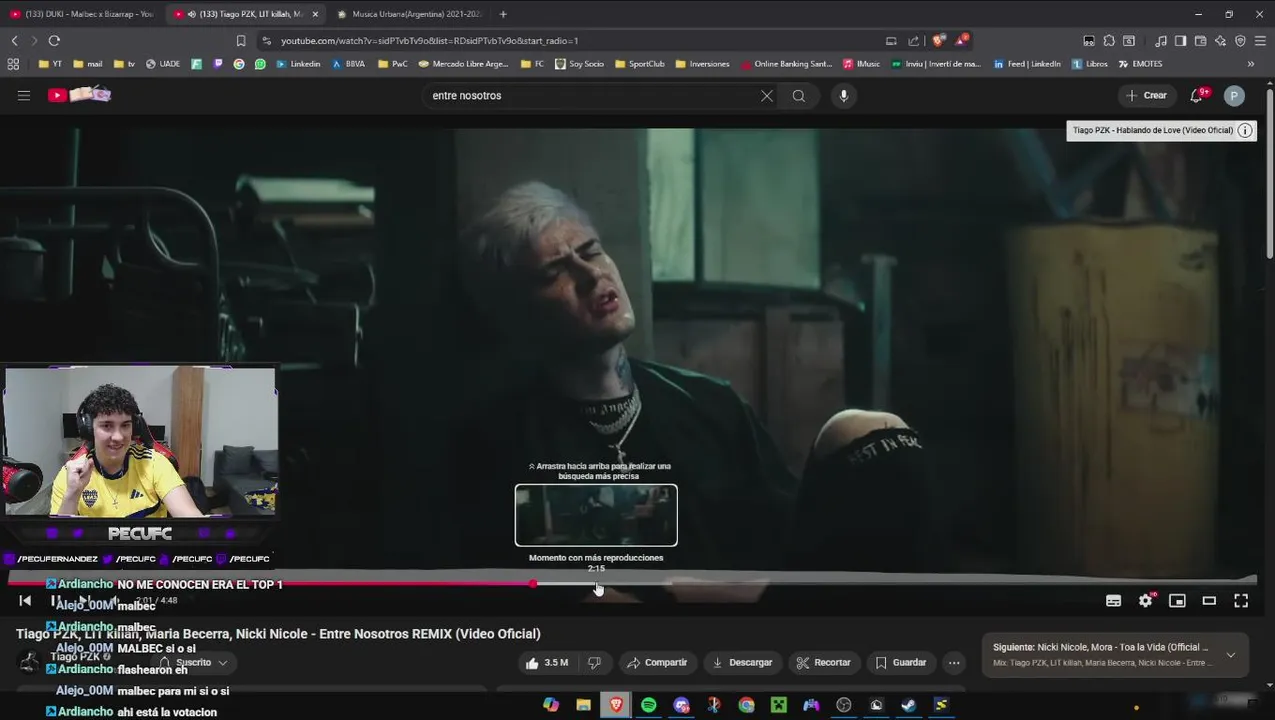The image size is (1275, 720).
Task: Open File Explorer from the taskbar
Action: tap(584, 705)
